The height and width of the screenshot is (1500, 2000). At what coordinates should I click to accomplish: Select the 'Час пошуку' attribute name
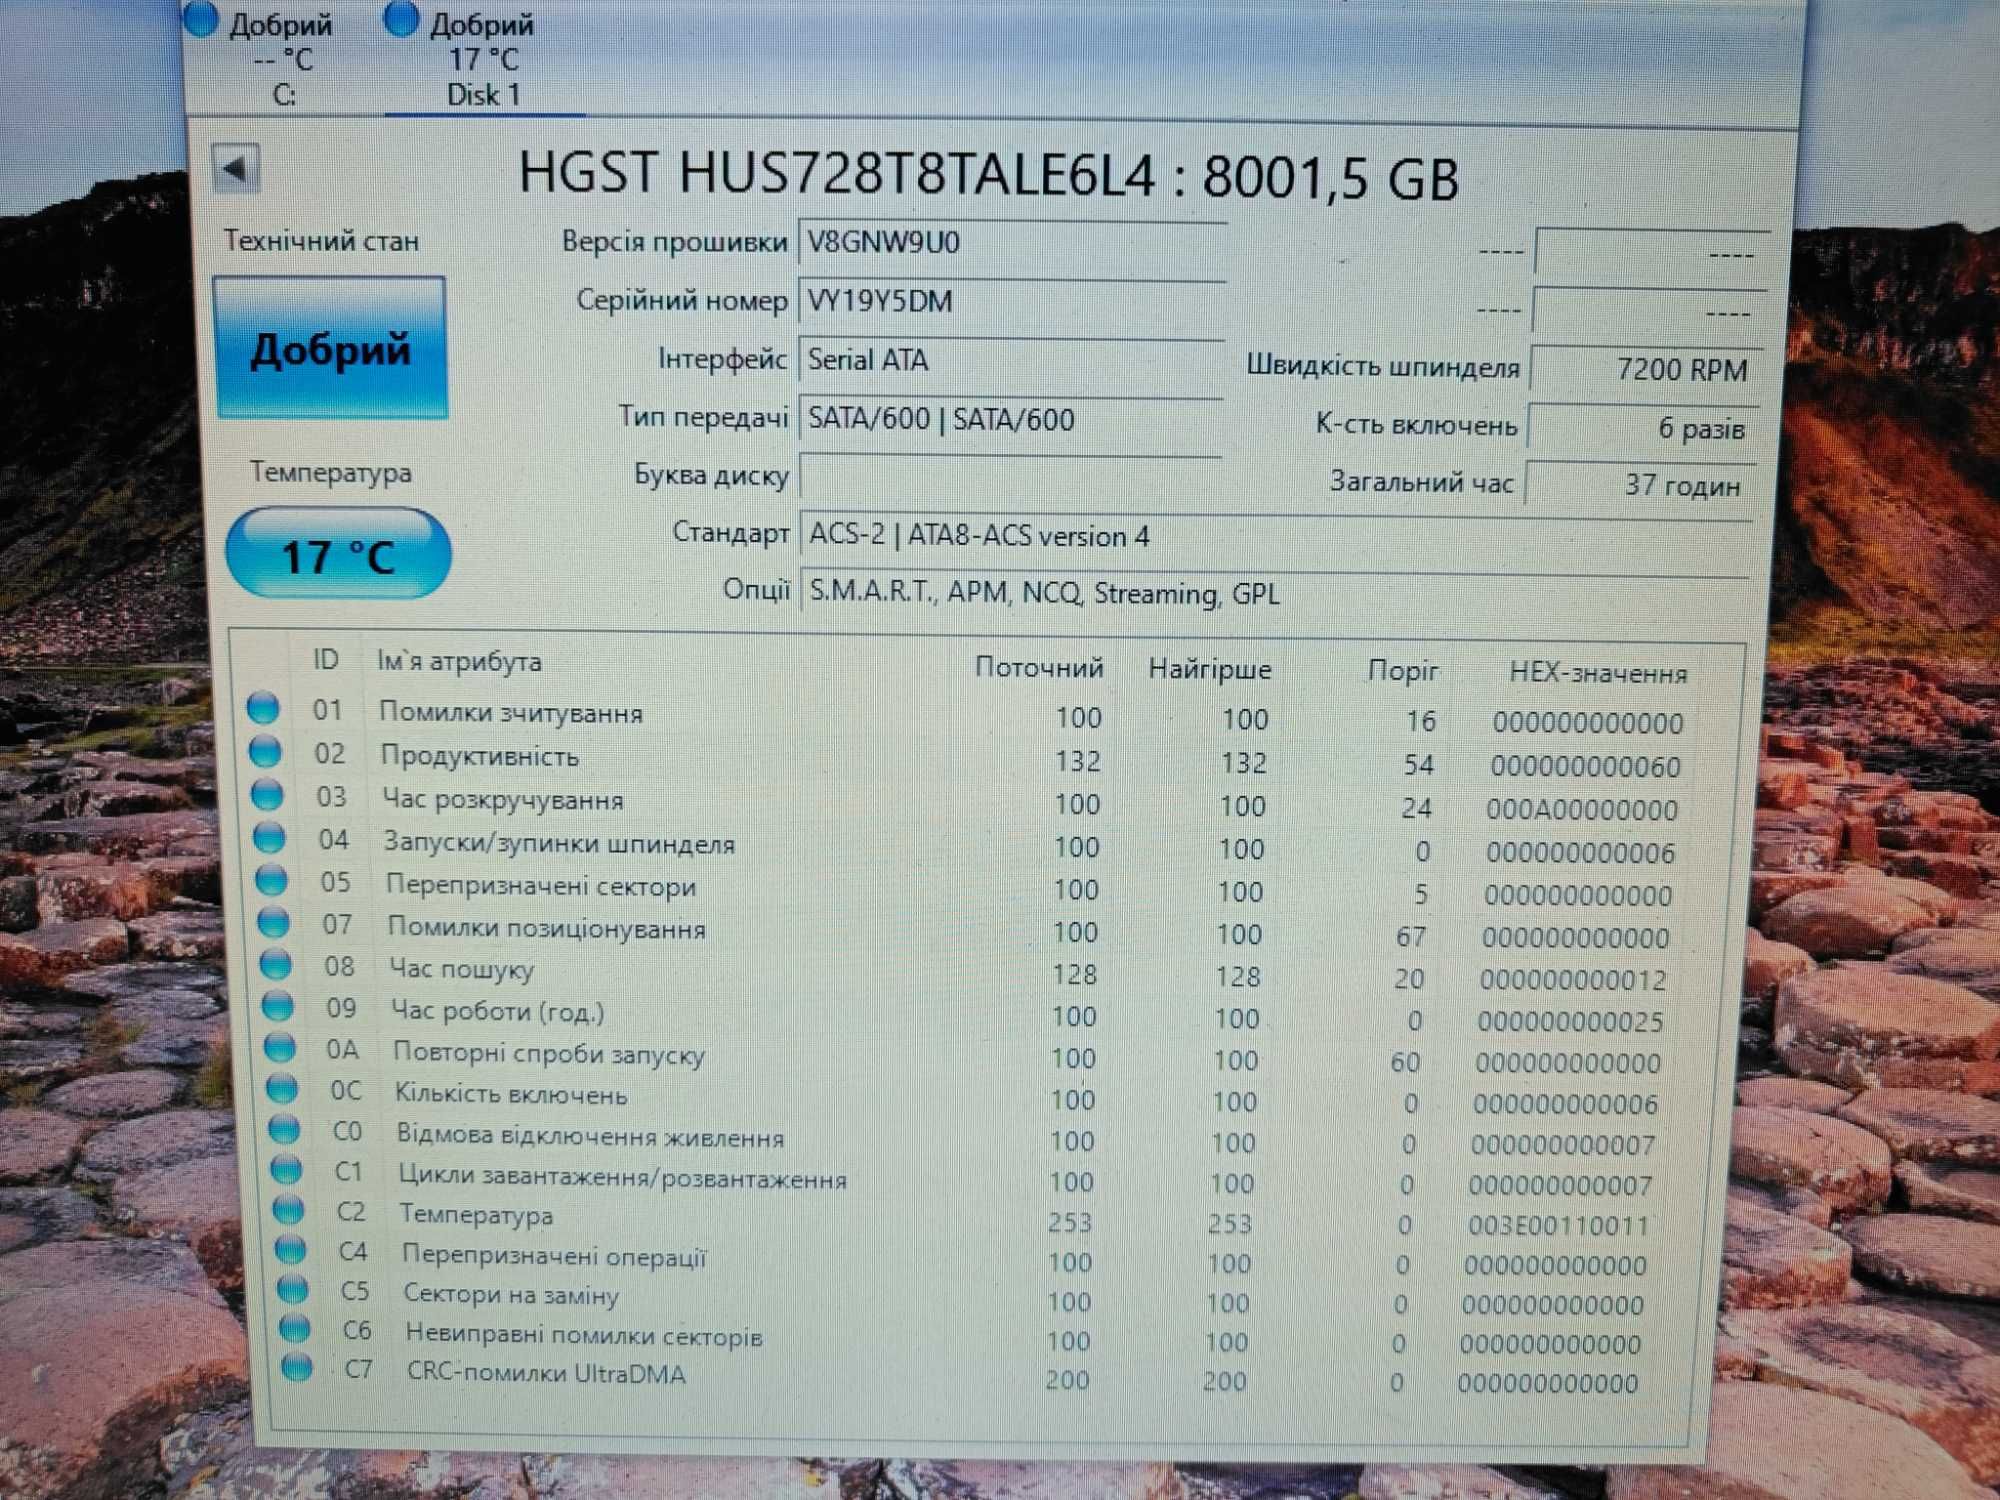462,969
